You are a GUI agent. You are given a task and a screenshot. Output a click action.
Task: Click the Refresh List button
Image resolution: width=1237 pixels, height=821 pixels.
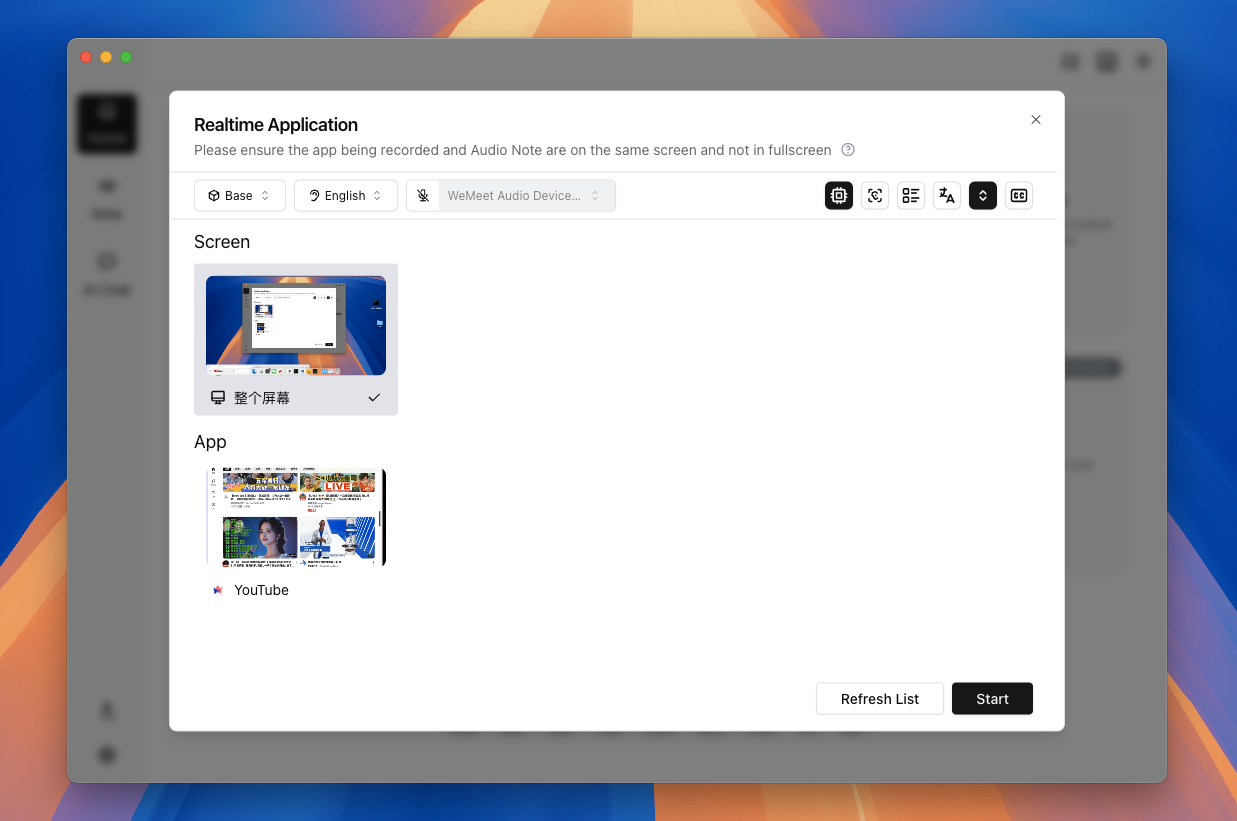click(x=880, y=699)
